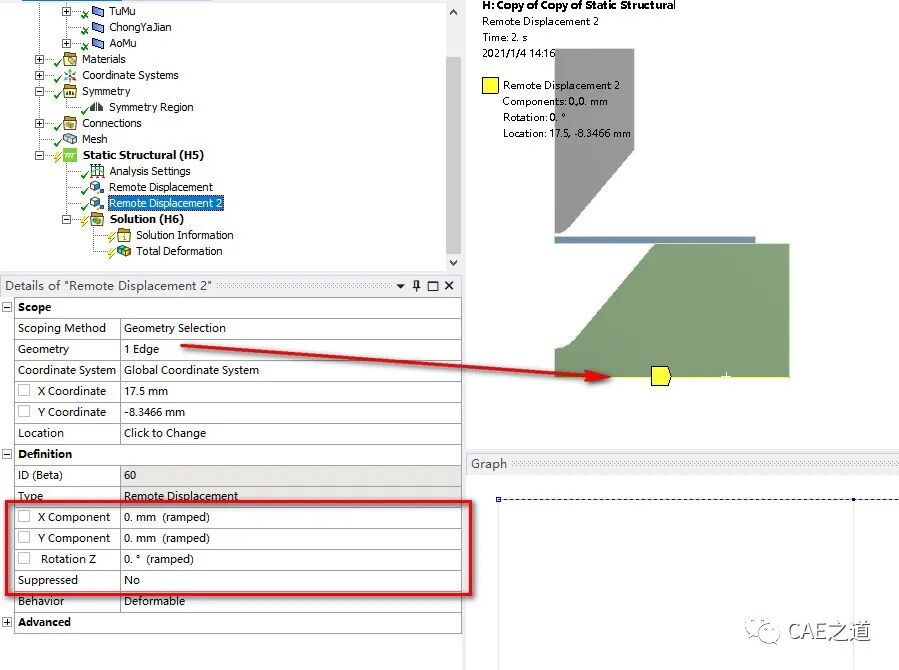Click Location field 'Click to Change'
This screenshot has width=899, height=670.
(x=291, y=433)
